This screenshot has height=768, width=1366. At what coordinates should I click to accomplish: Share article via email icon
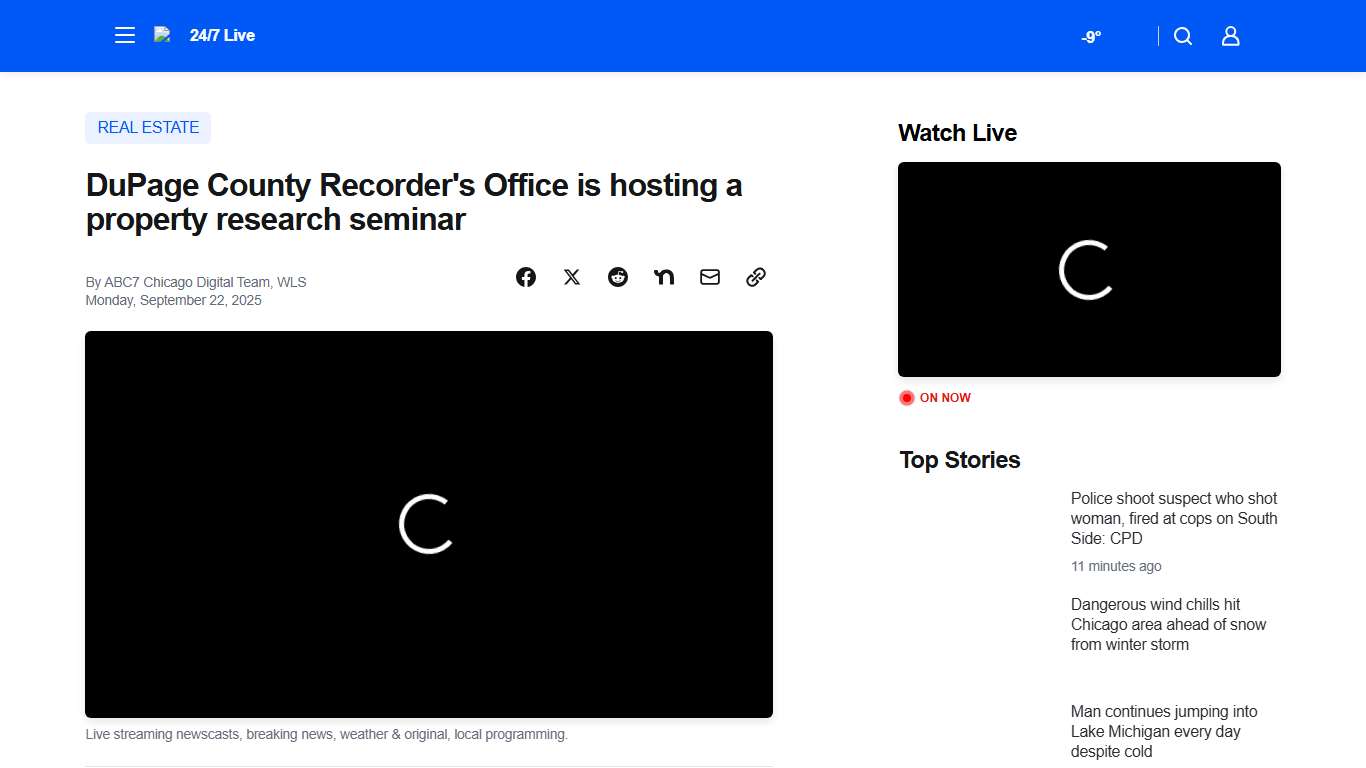710,277
